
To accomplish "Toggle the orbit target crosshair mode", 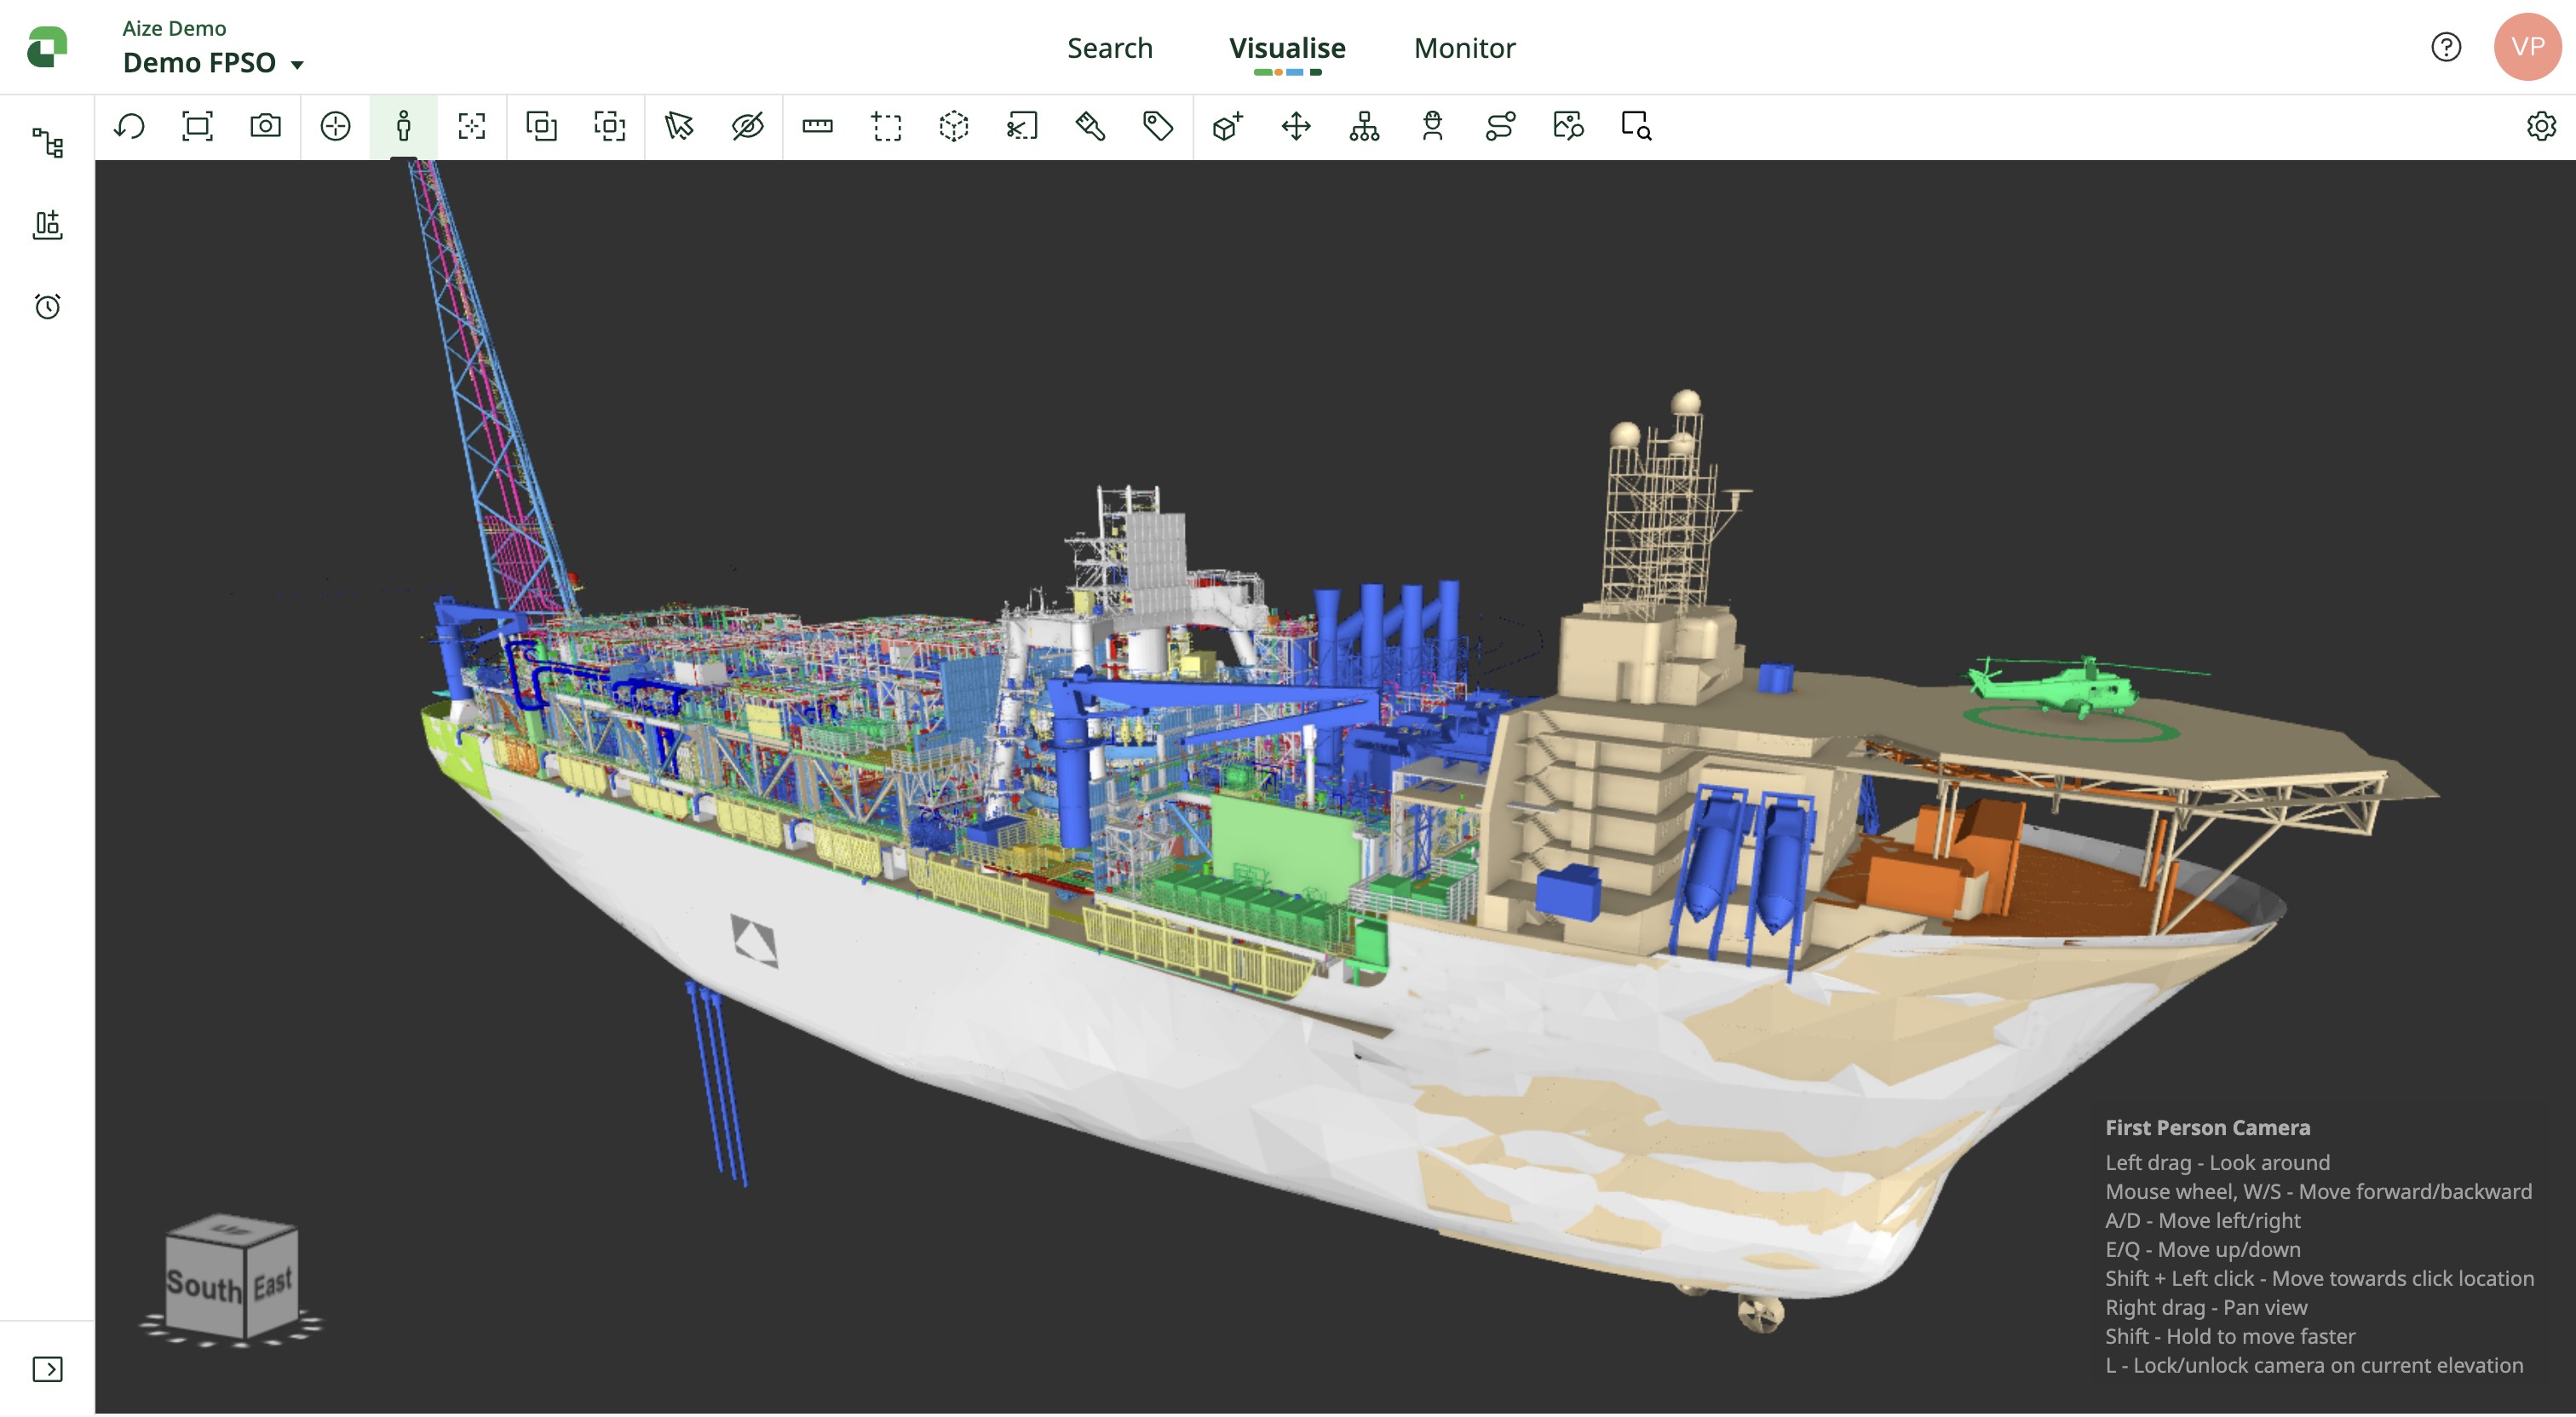I will tap(335, 126).
